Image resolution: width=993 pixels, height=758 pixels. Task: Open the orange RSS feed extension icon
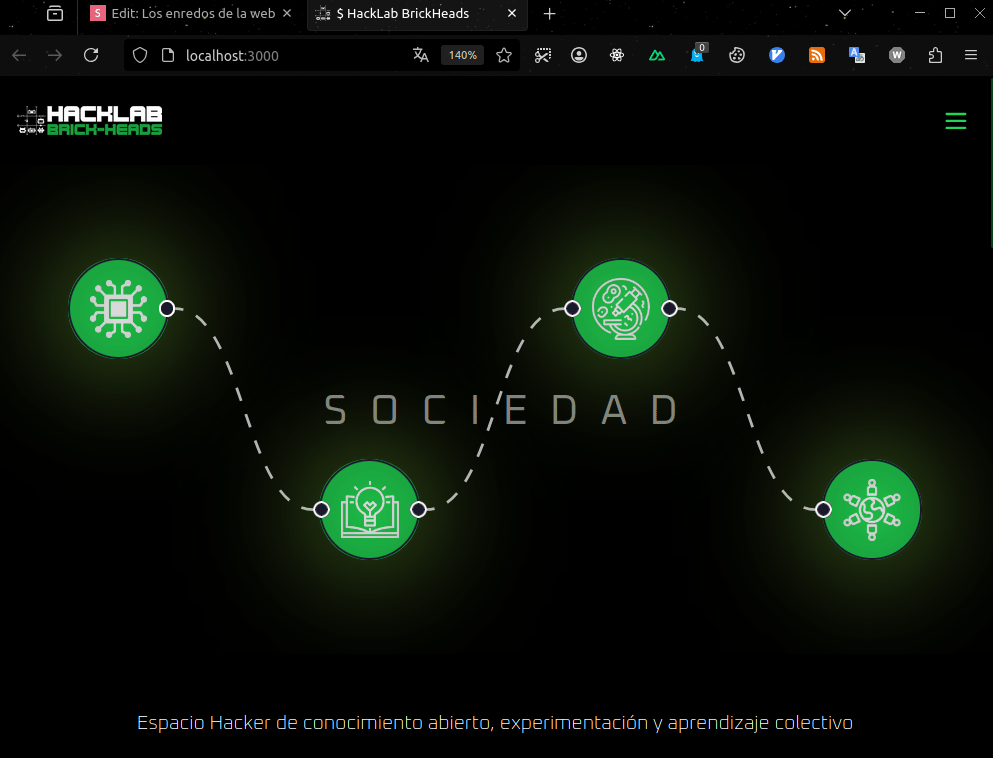pos(817,55)
